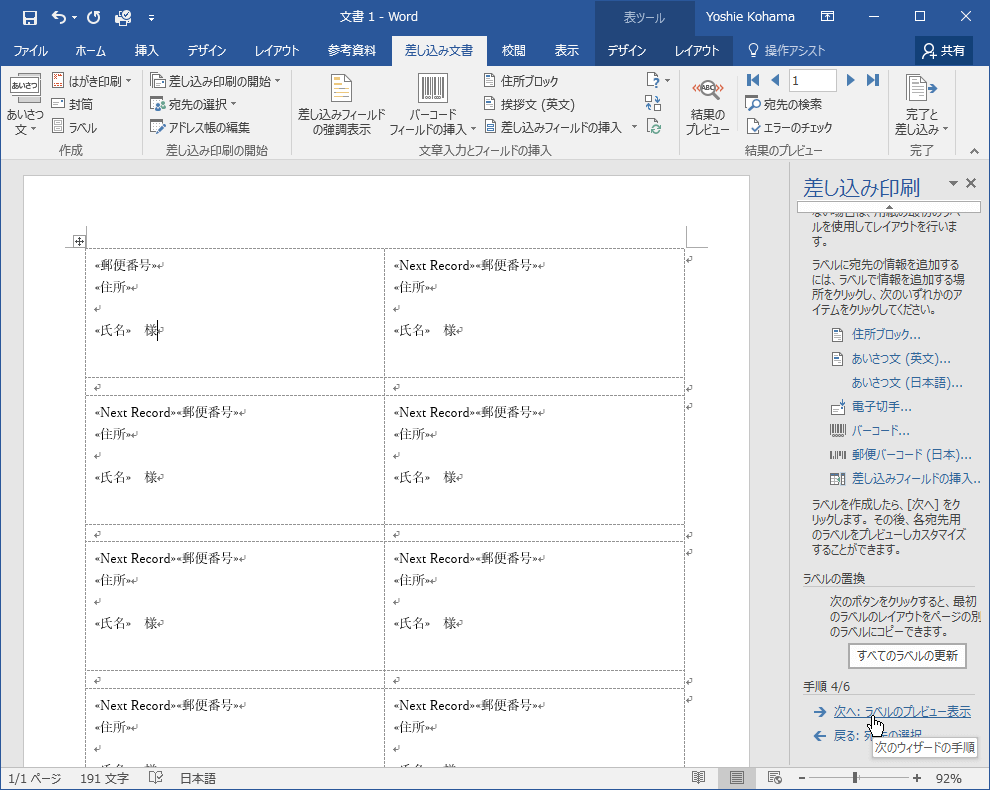Click エラーのチェック button

(789, 127)
